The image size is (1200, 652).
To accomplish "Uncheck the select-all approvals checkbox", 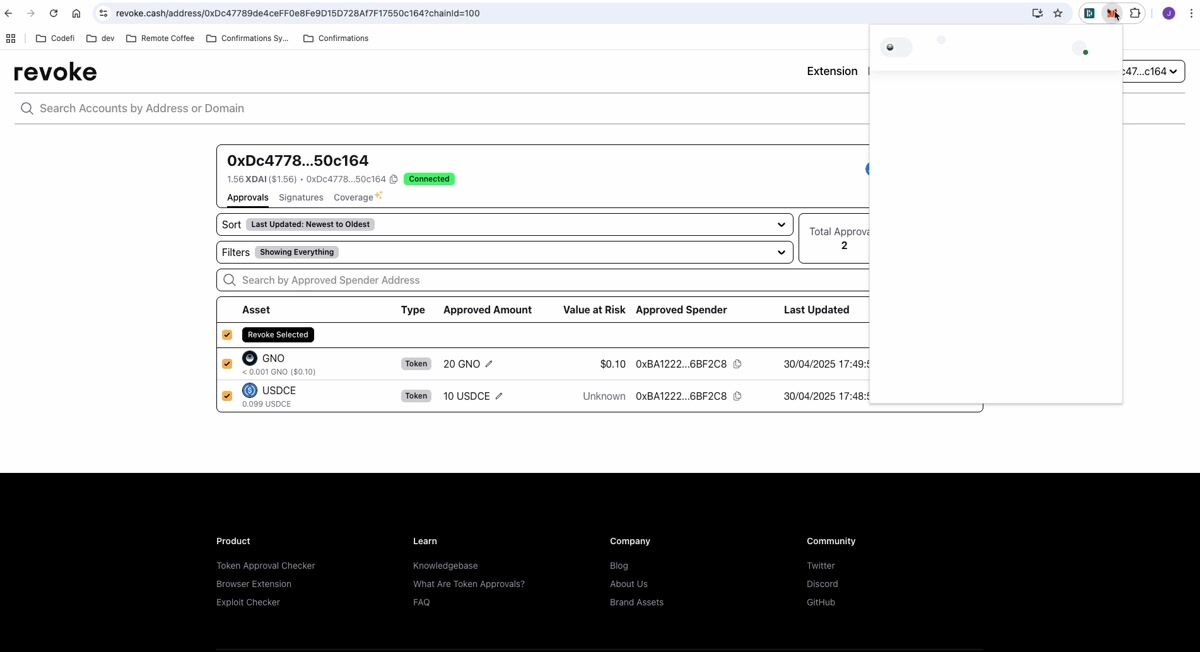I will click(x=227, y=335).
